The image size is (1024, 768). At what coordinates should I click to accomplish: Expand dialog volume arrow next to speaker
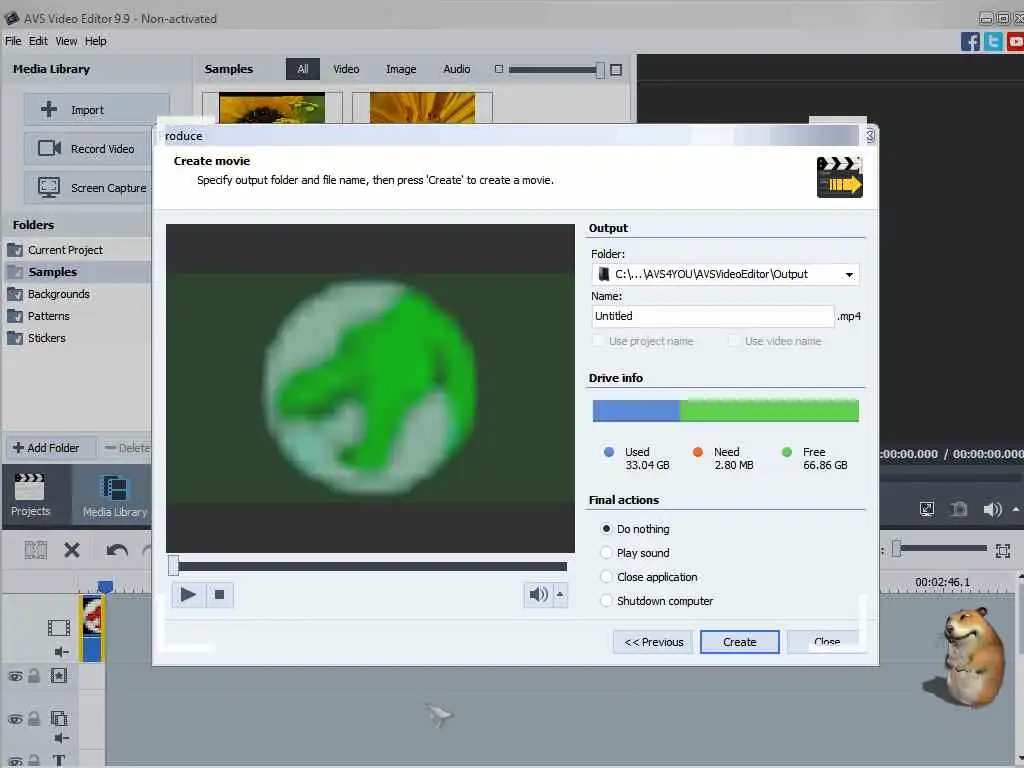pyautogui.click(x=560, y=594)
